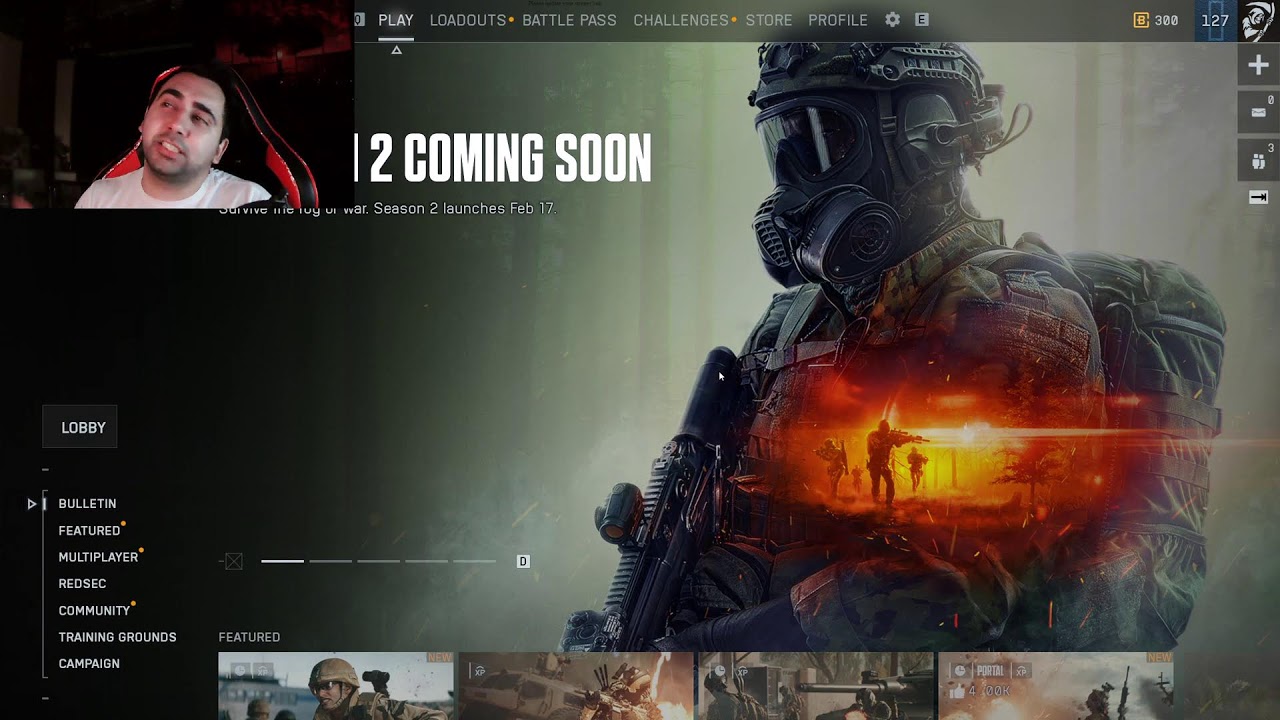Click the '2 COMING SOON' headline
The height and width of the screenshot is (720, 1280).
510,158
